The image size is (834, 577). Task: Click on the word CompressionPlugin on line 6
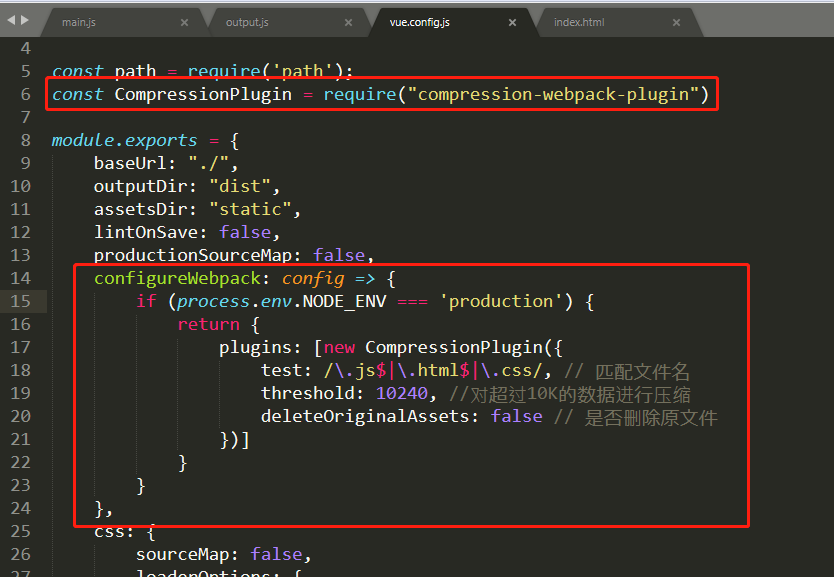203,95
